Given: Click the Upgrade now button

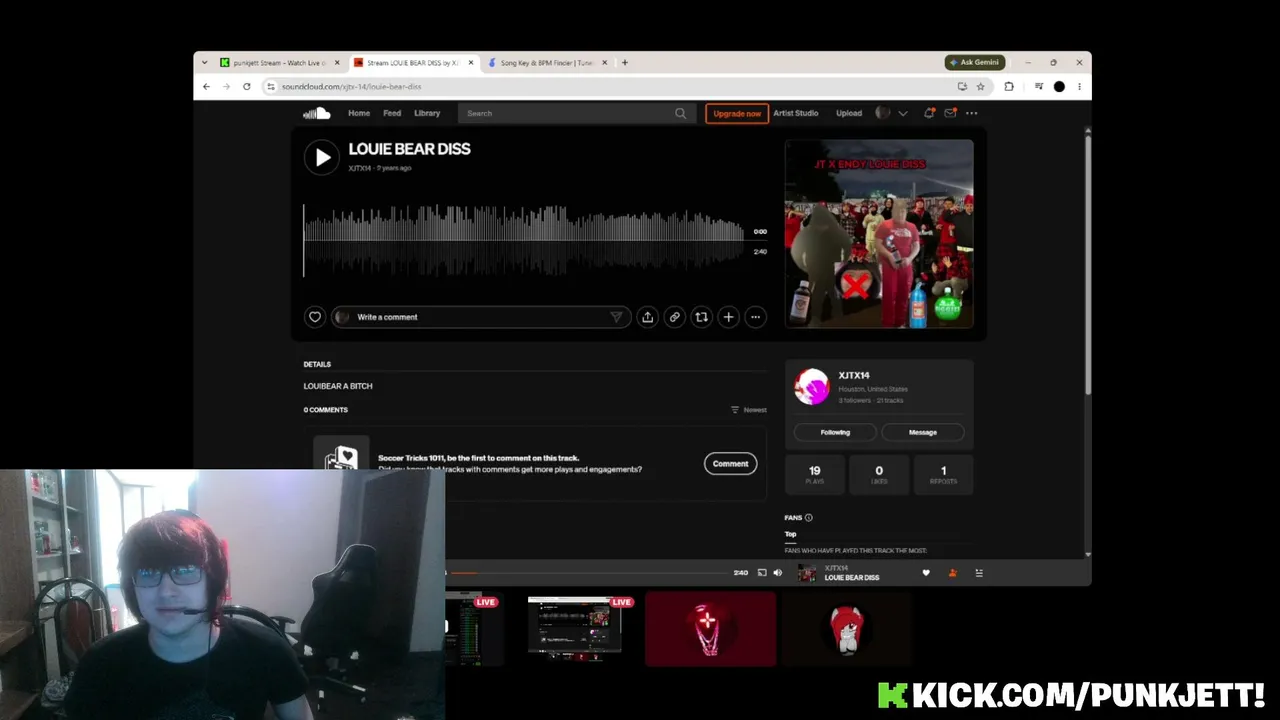Looking at the screenshot, I should point(737,113).
